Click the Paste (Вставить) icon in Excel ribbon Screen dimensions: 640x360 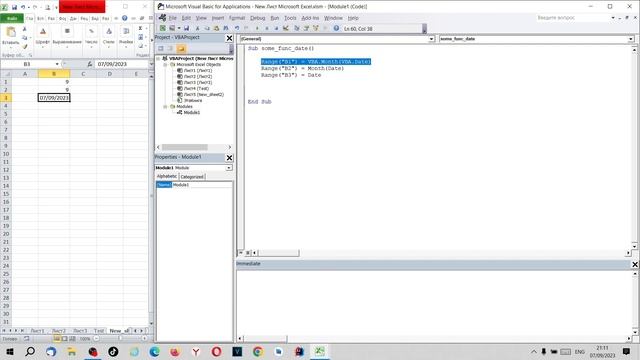[x=11, y=32]
